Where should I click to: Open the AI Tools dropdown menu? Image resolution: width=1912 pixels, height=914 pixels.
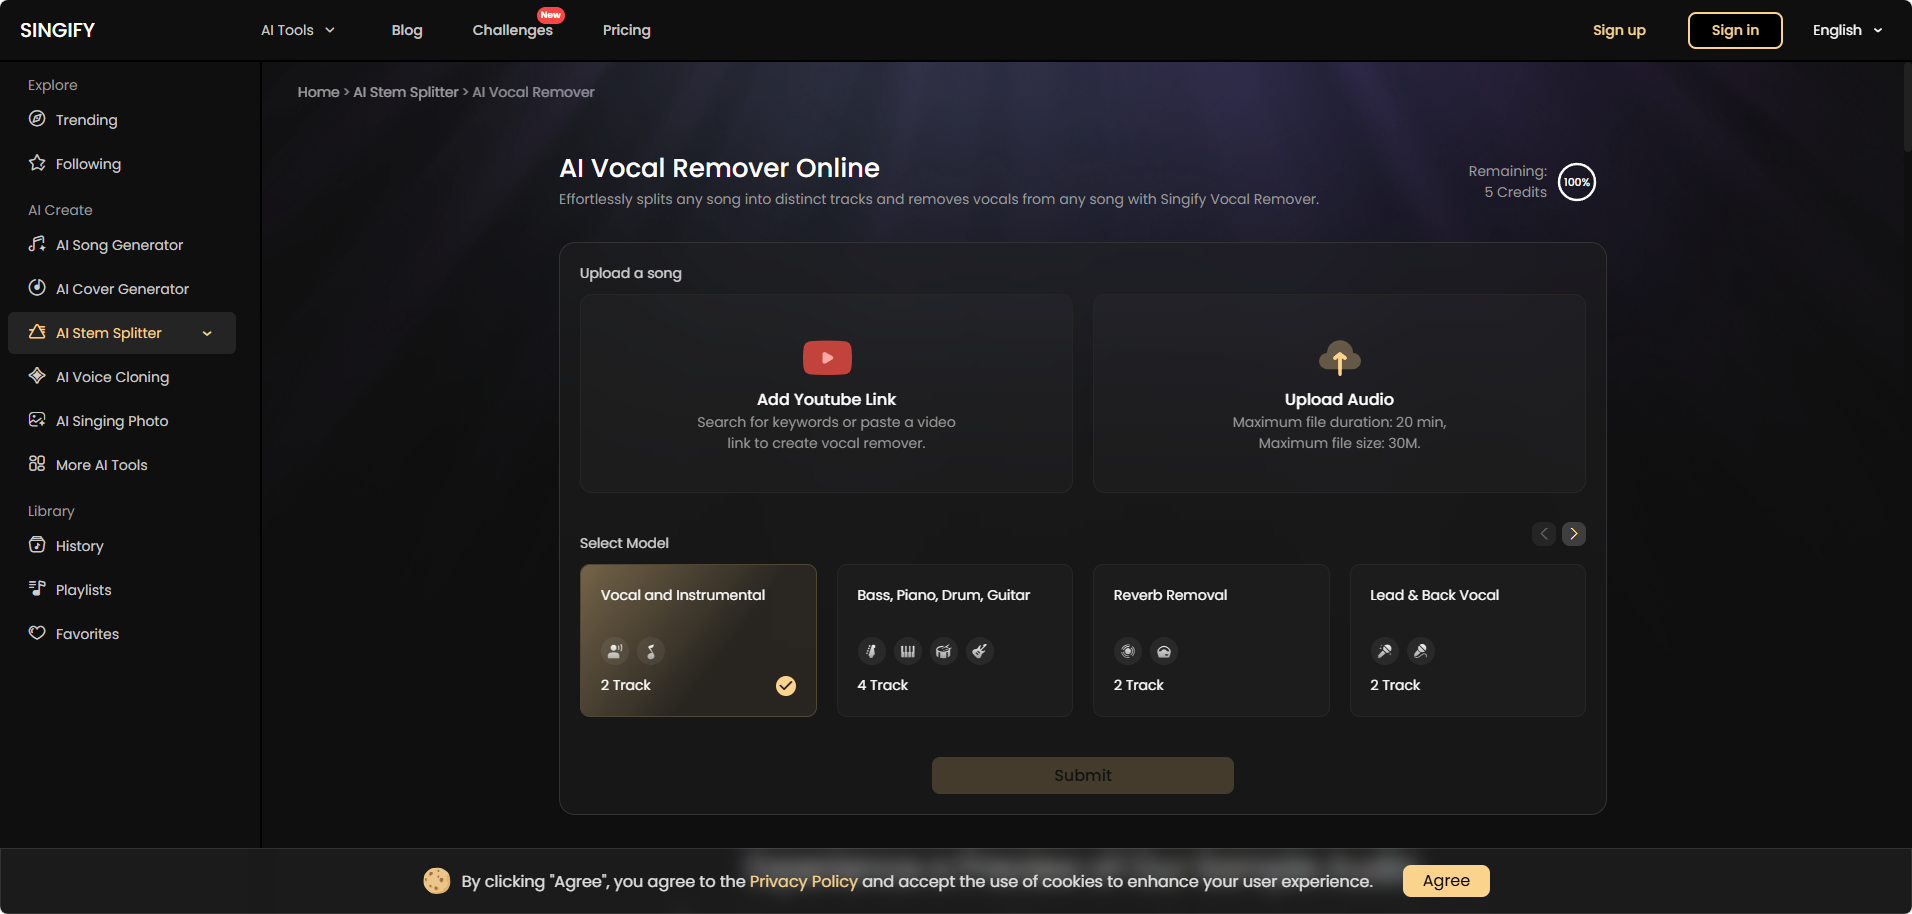point(298,30)
